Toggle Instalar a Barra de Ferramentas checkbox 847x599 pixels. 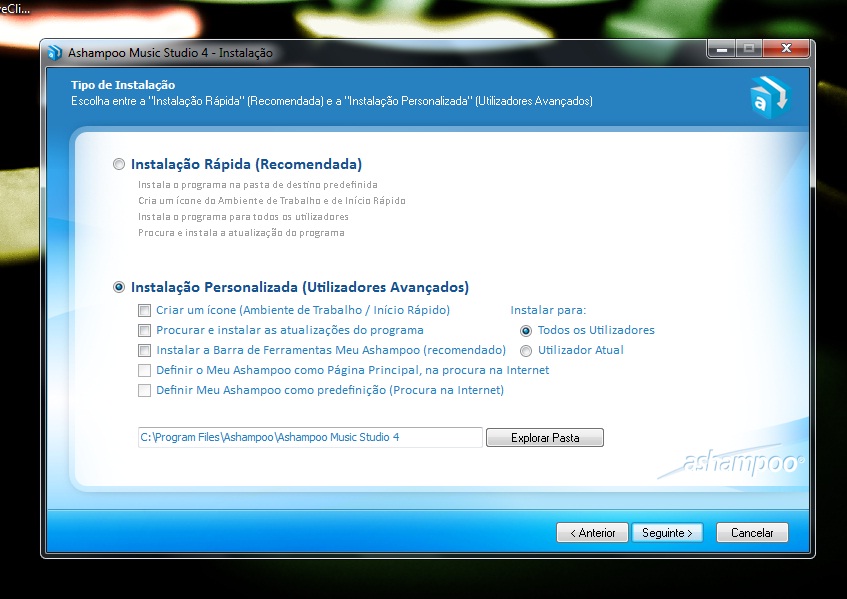point(144,351)
